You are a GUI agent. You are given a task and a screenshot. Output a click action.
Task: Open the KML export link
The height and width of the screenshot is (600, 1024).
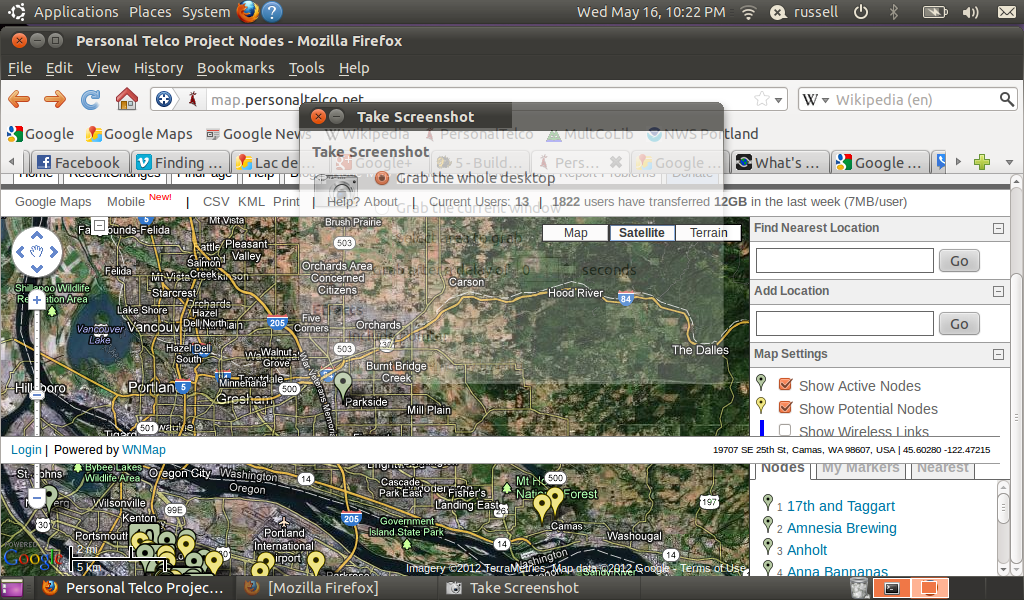pyautogui.click(x=251, y=202)
